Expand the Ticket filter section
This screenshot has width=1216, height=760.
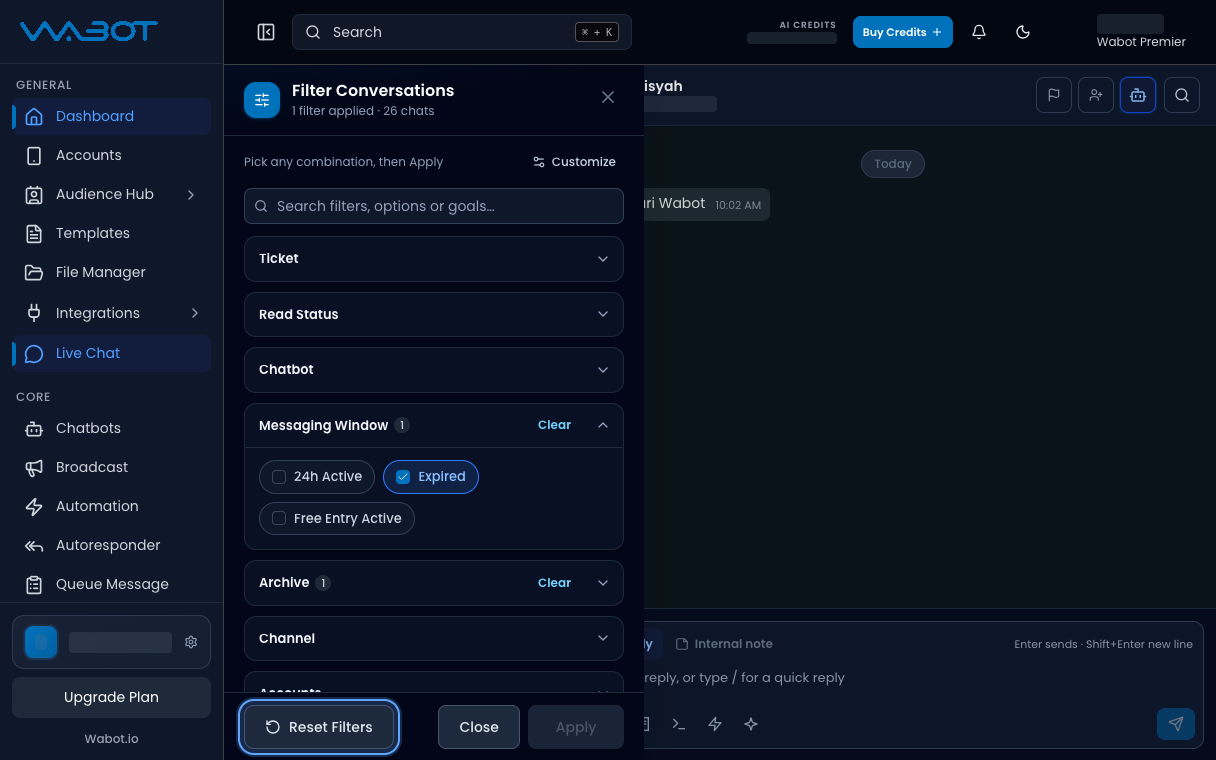434,259
